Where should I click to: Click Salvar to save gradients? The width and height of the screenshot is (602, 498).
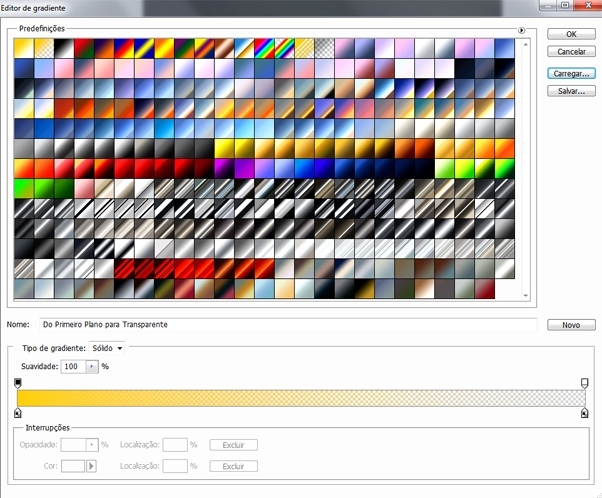(x=571, y=91)
